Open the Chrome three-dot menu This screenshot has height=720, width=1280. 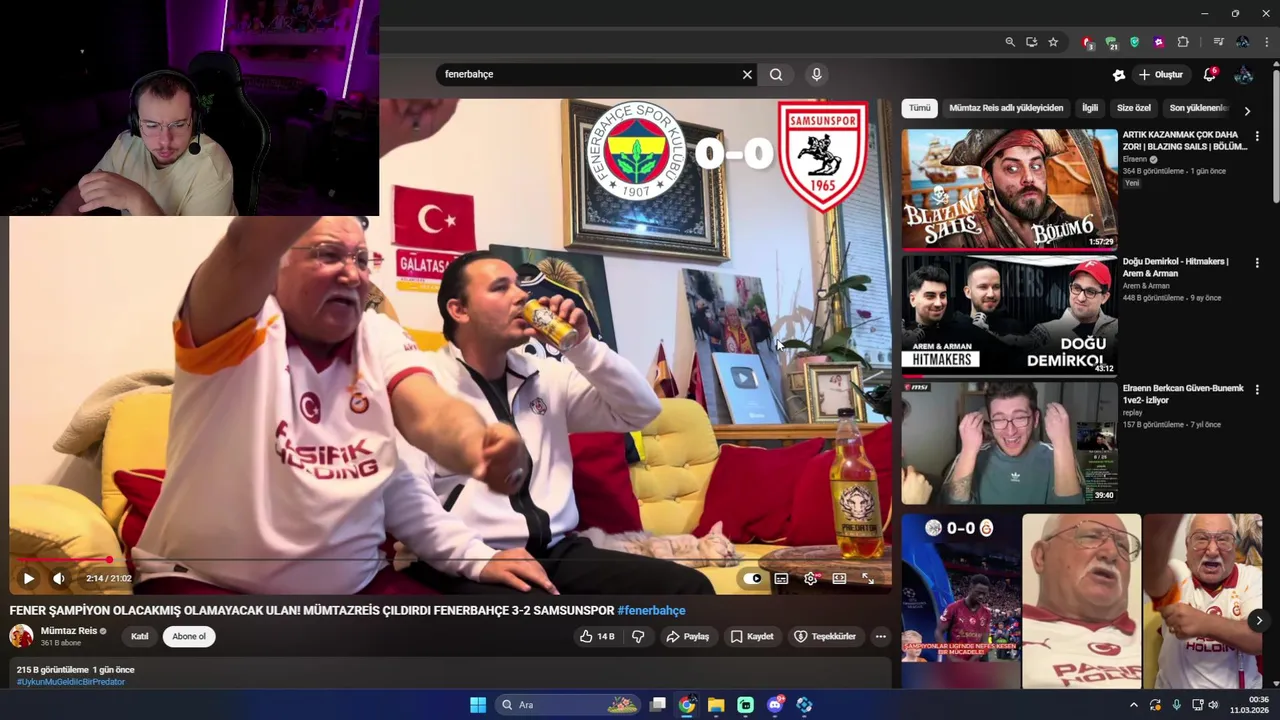tap(1267, 42)
